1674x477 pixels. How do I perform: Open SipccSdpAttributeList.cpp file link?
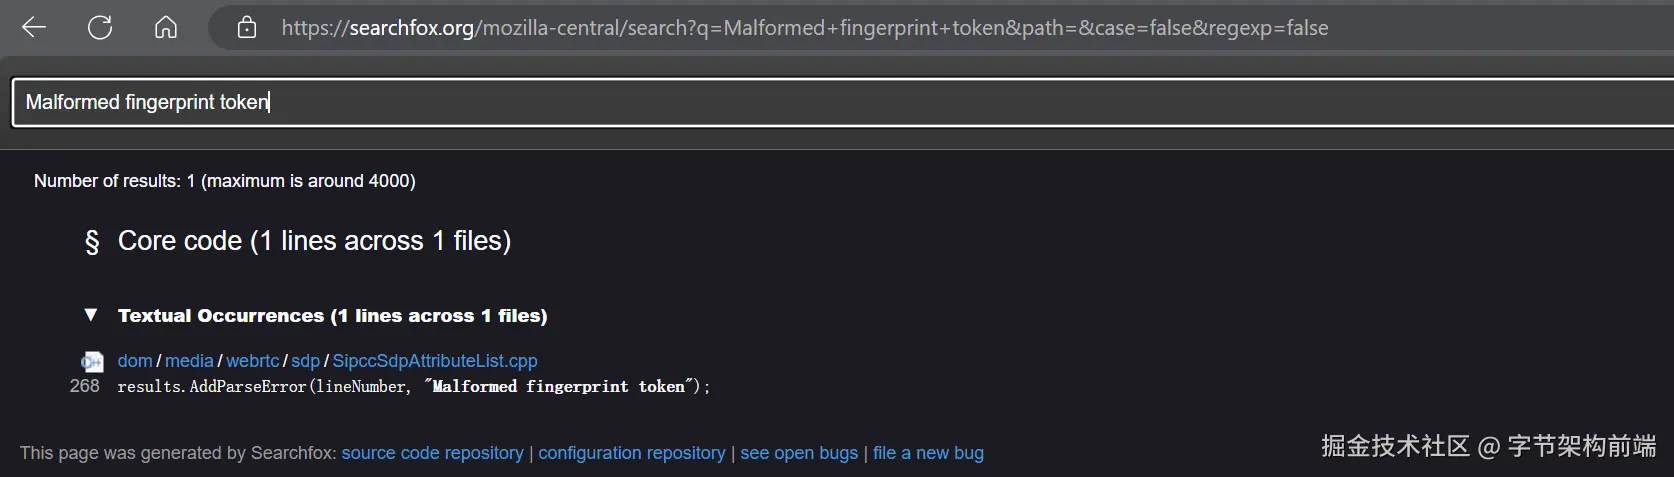[434, 361]
